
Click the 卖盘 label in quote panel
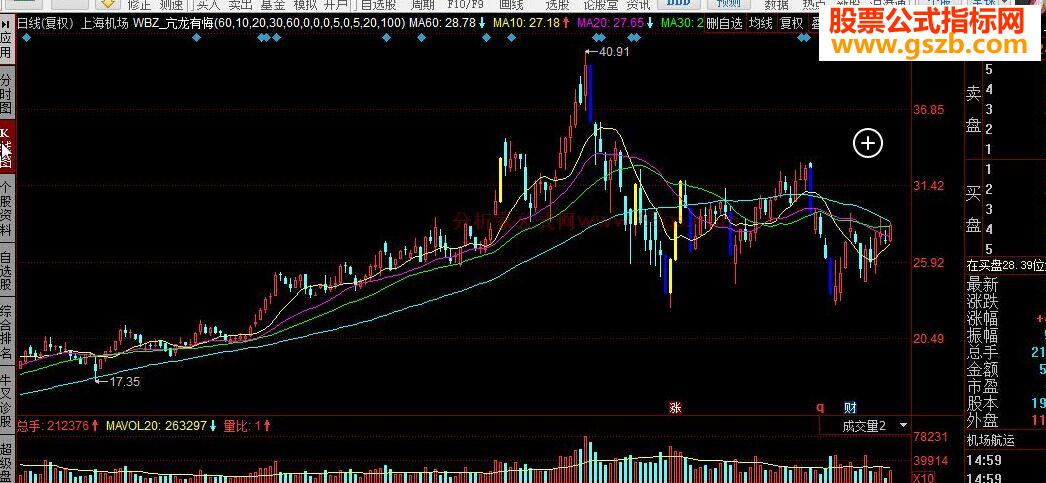point(973,110)
